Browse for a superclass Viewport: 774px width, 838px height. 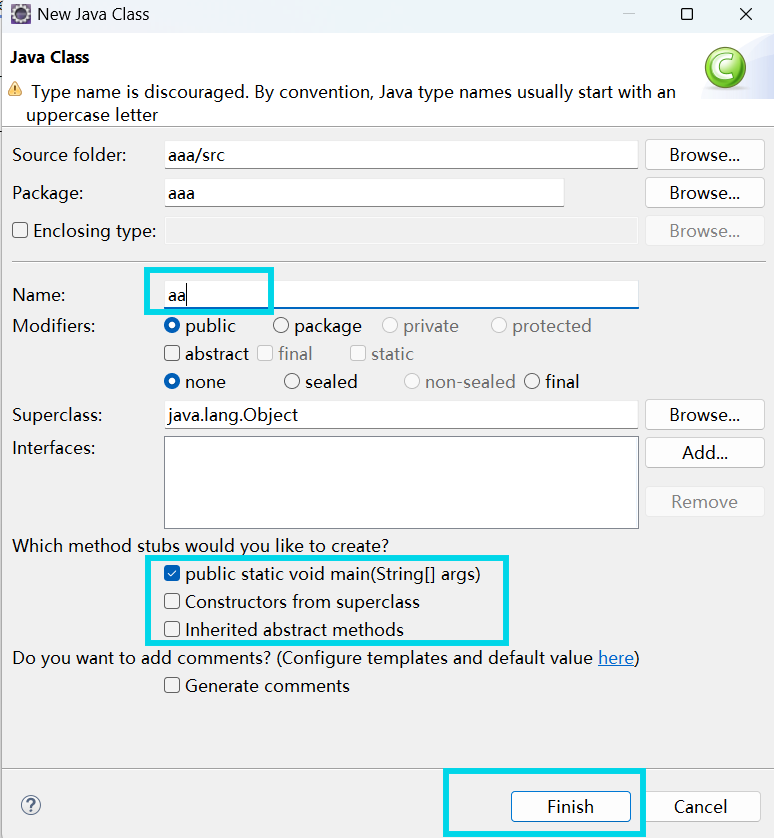click(x=704, y=414)
